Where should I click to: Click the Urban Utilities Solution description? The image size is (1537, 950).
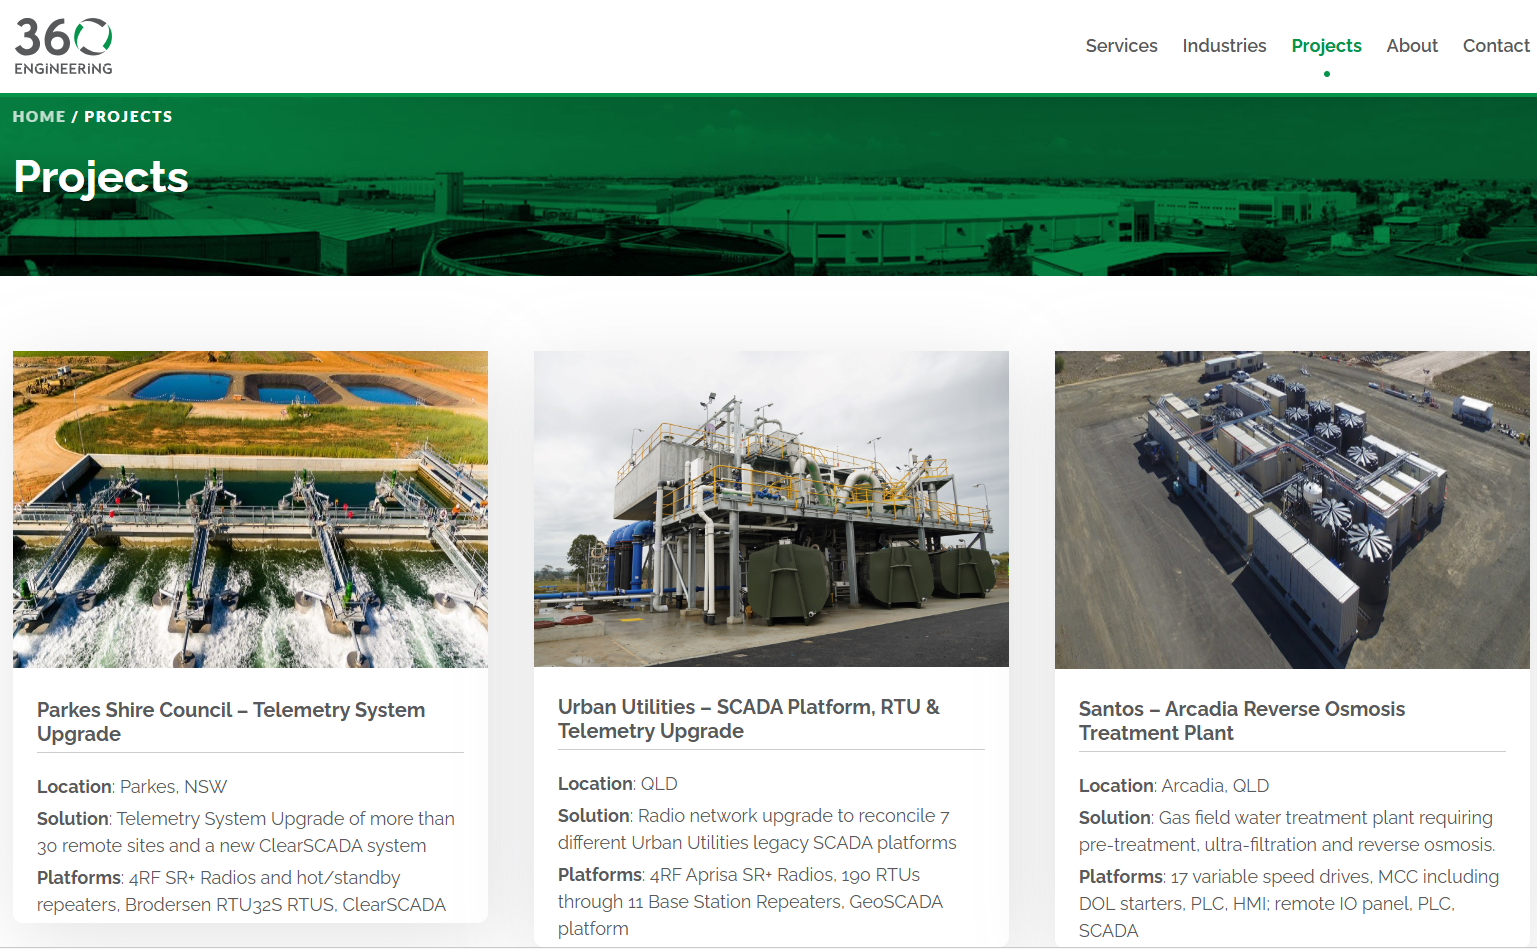[x=757, y=829]
